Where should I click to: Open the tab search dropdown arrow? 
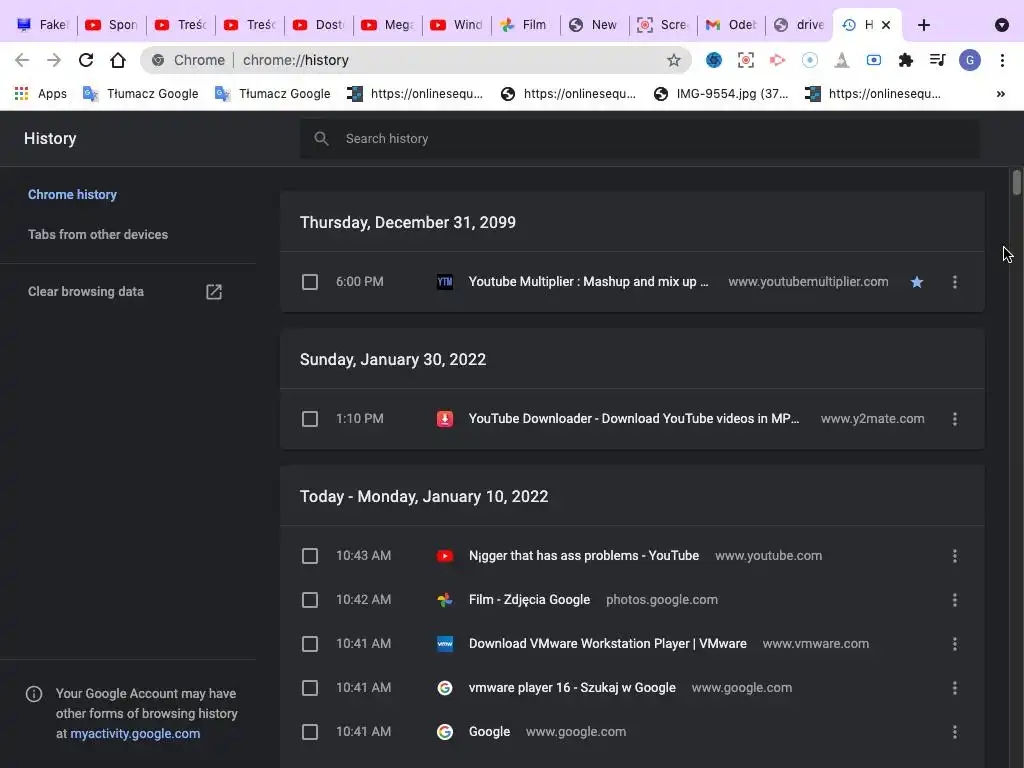1002,25
